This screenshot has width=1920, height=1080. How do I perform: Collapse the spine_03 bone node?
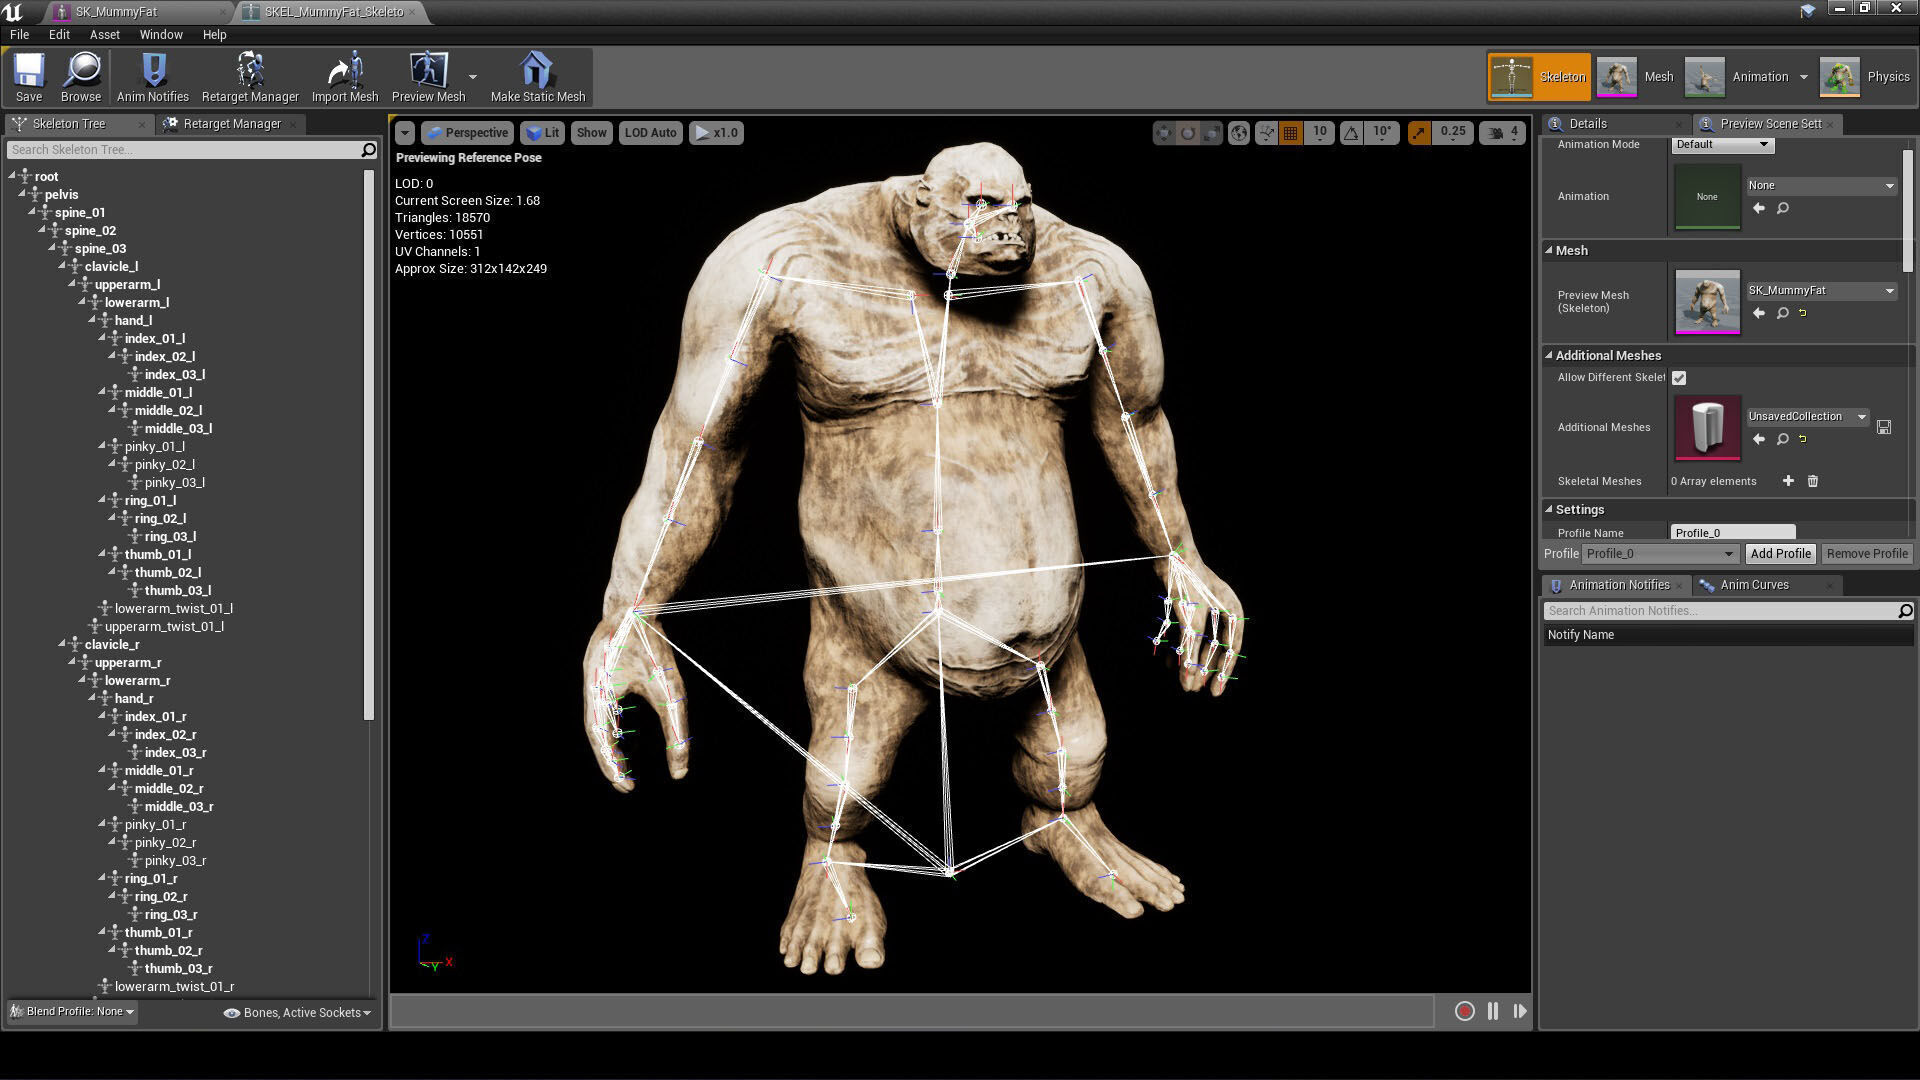54,249
